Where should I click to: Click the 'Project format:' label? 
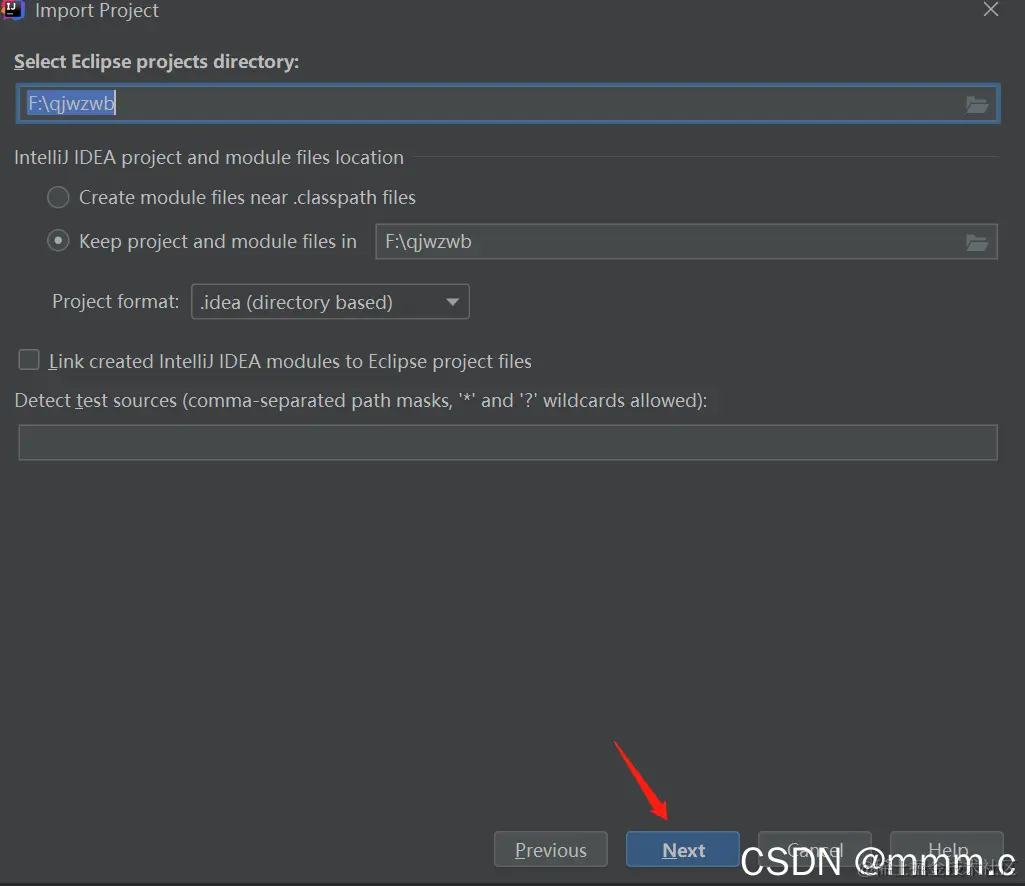[x=115, y=301]
